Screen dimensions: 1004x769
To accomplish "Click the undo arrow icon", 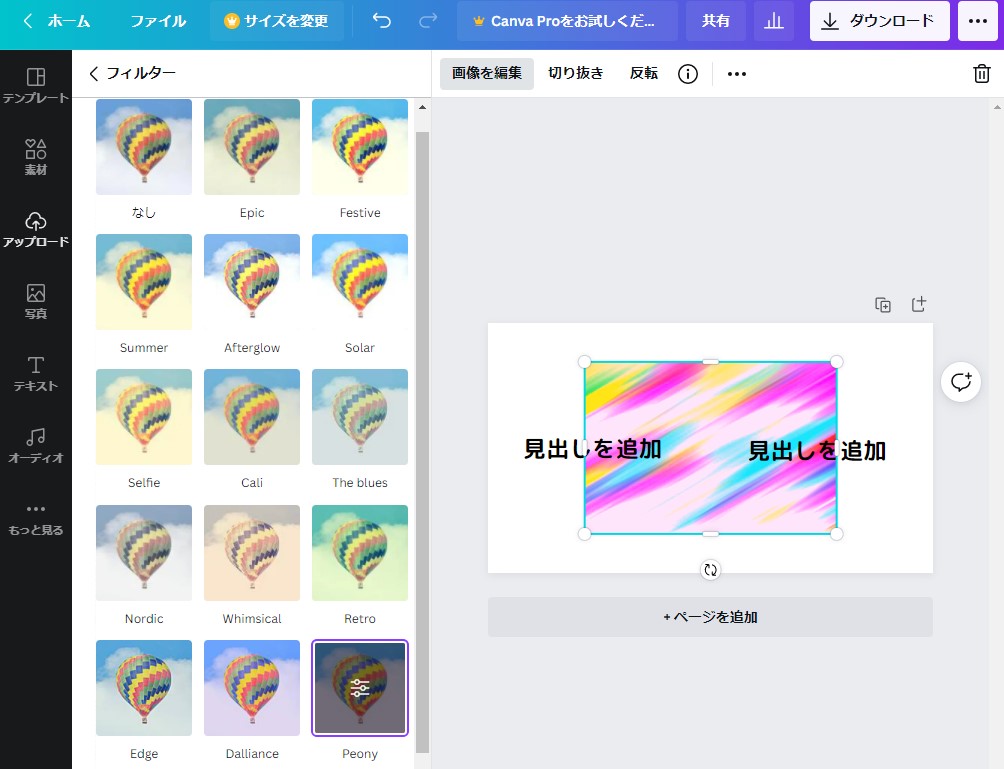I will pyautogui.click(x=382, y=21).
